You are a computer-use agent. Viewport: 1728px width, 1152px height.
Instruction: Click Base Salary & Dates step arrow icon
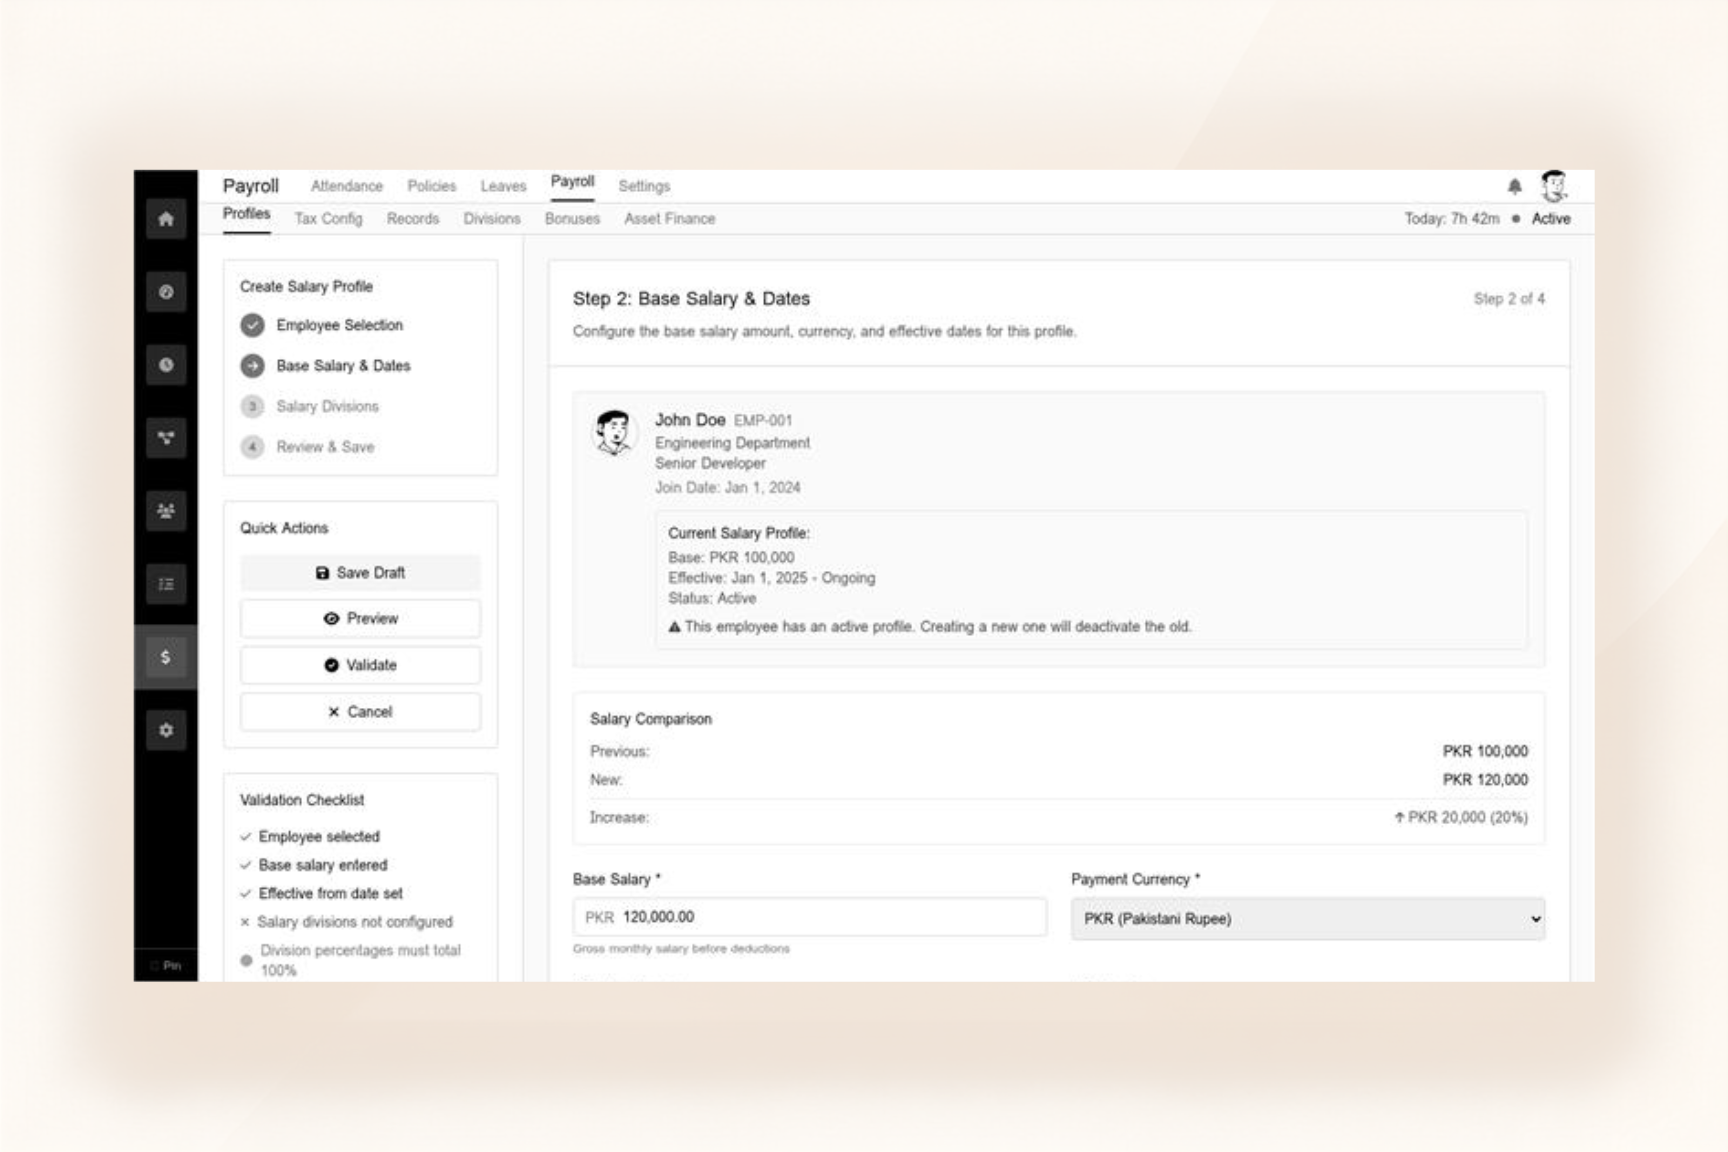pyautogui.click(x=252, y=366)
